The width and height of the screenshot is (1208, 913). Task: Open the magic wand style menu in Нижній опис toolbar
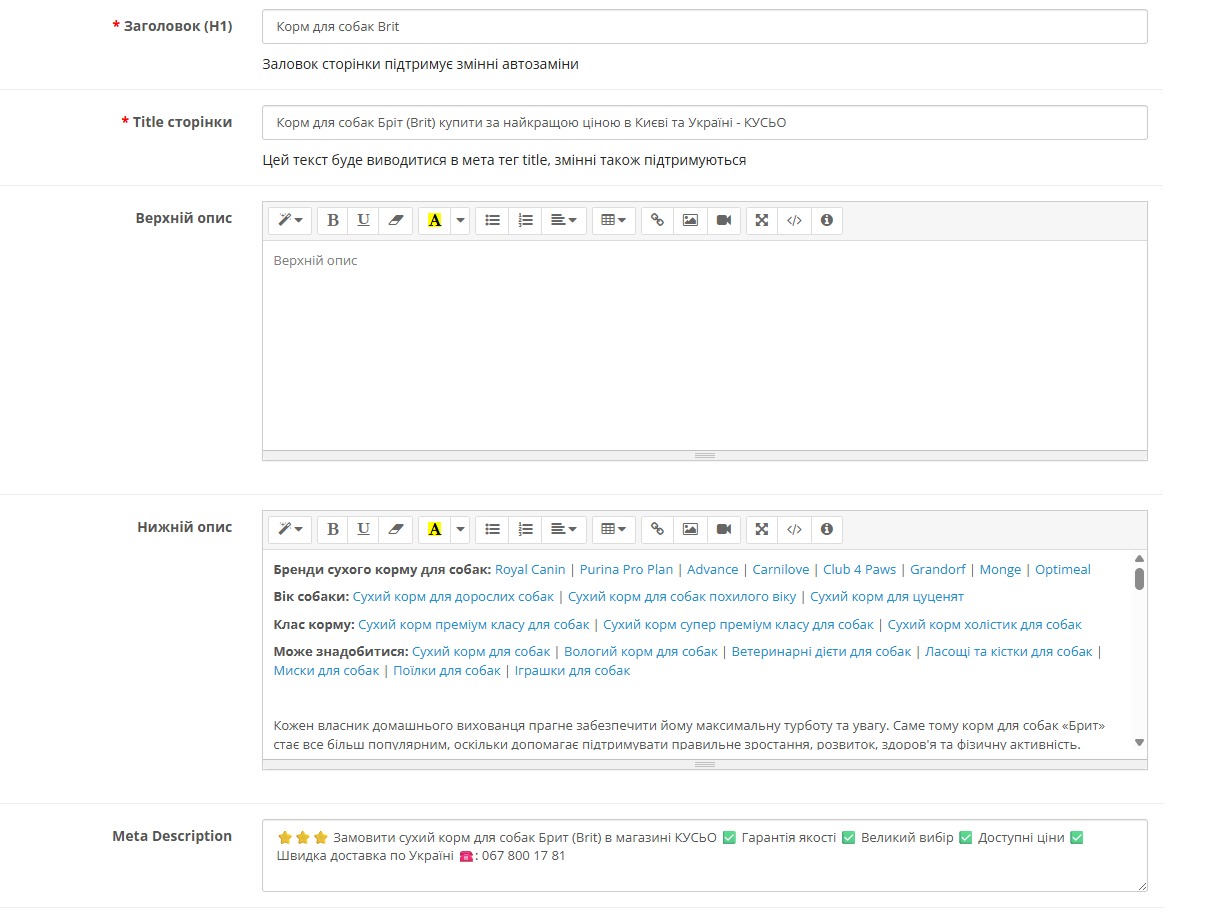tap(290, 529)
